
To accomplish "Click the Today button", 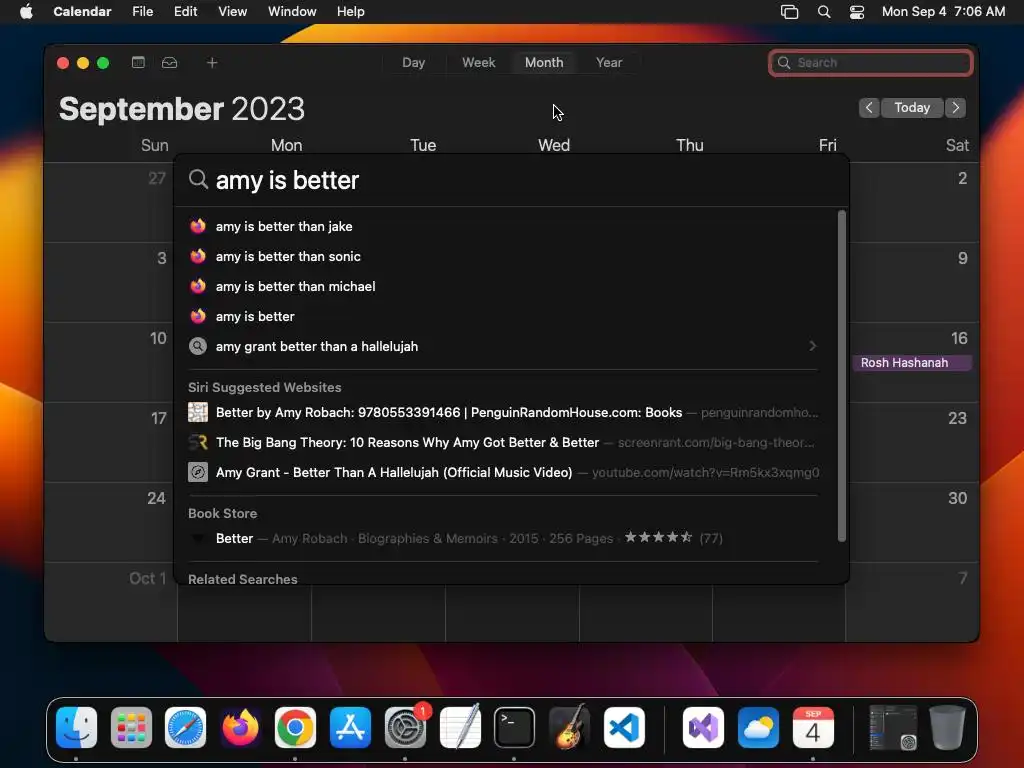I will point(912,108).
